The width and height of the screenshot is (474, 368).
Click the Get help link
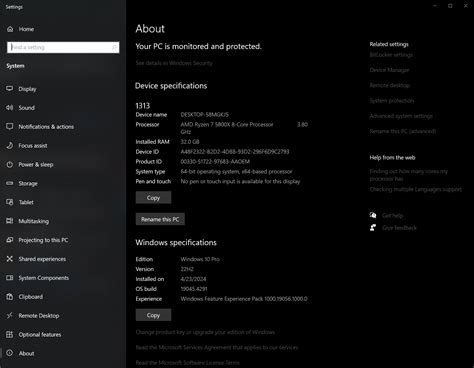[392, 215]
